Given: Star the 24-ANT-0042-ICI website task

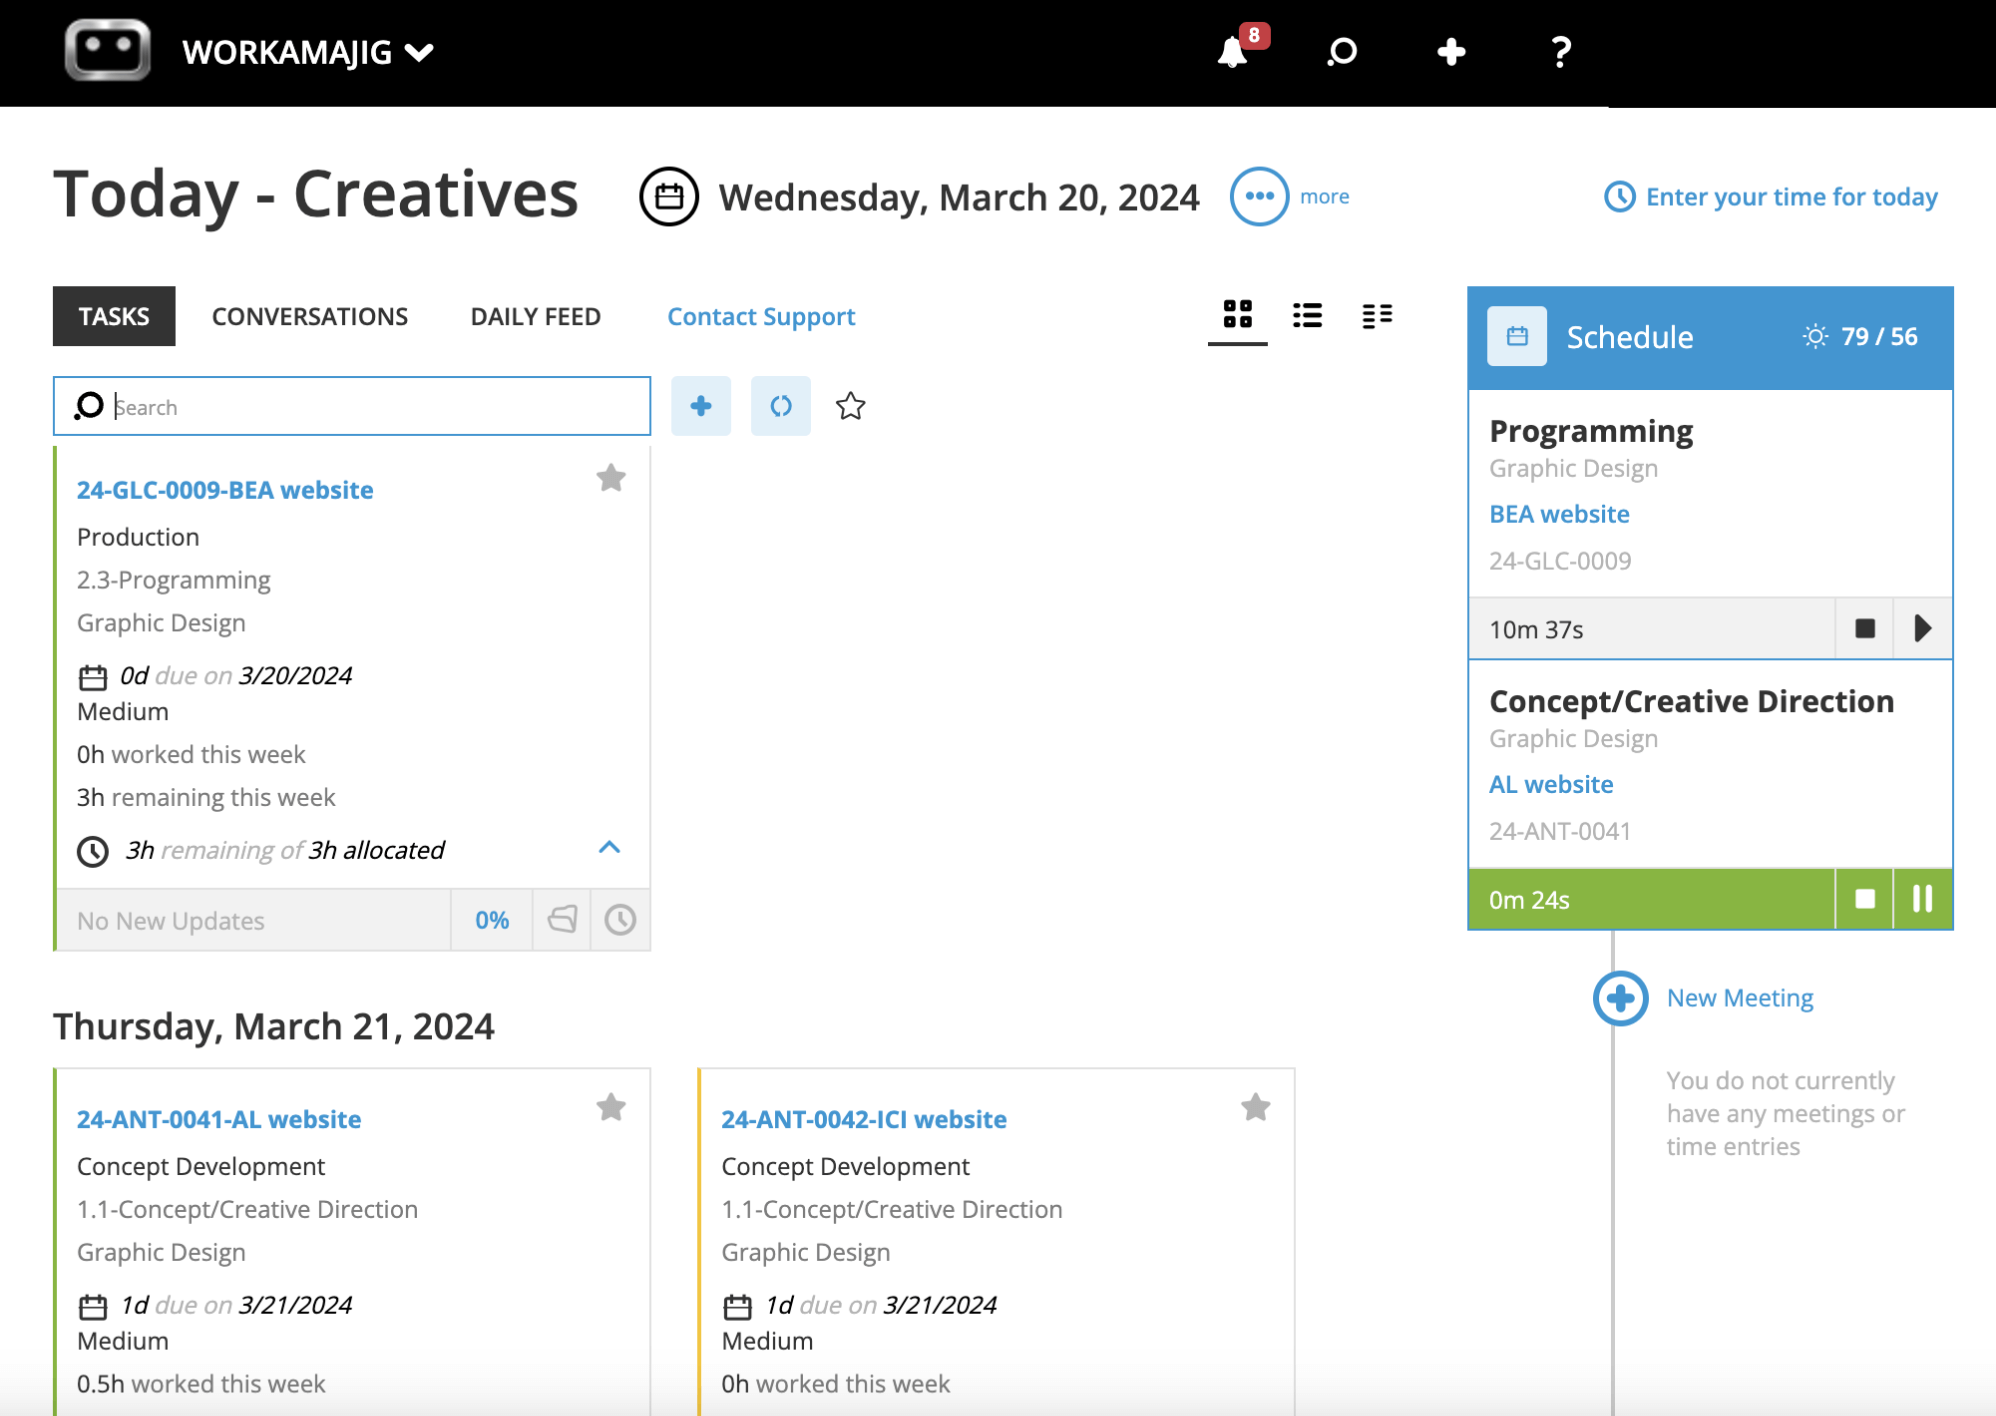Looking at the screenshot, I should click(x=1256, y=1107).
